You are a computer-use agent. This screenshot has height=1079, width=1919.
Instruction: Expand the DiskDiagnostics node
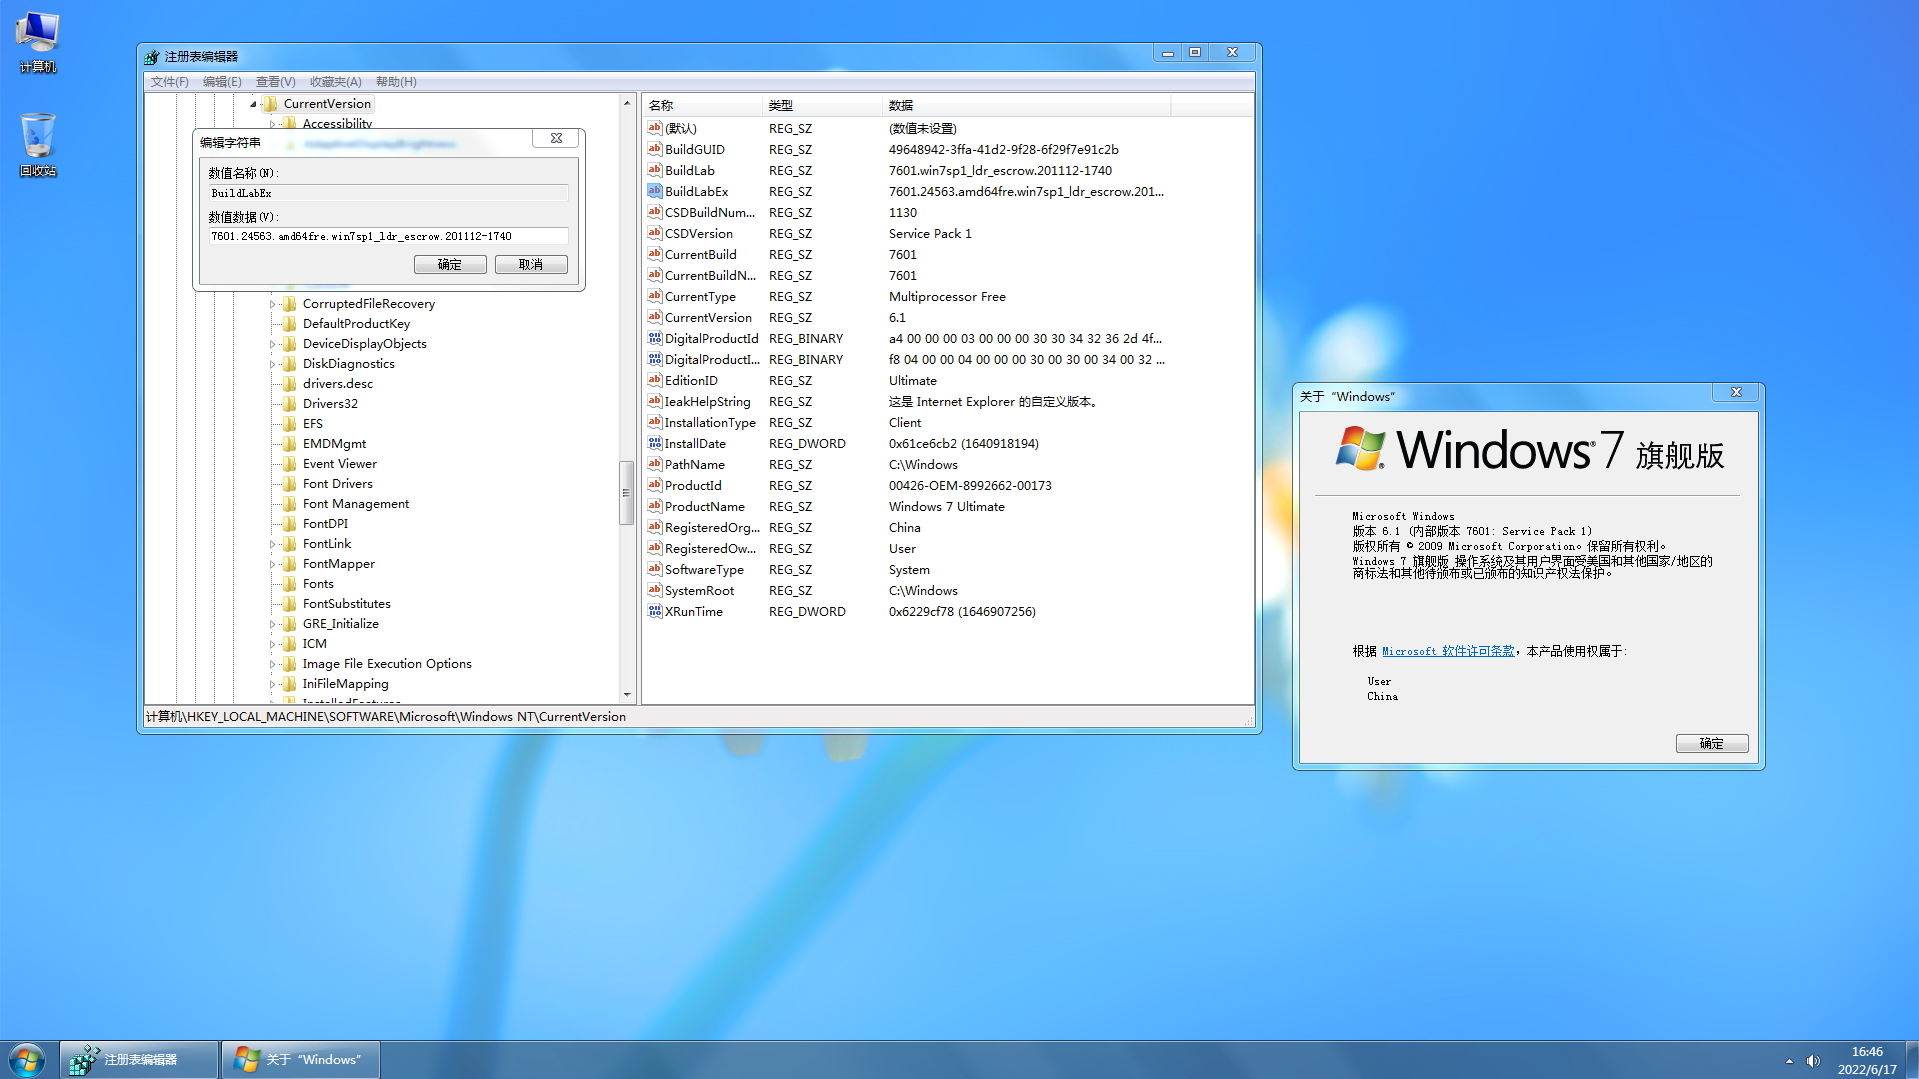(272, 364)
